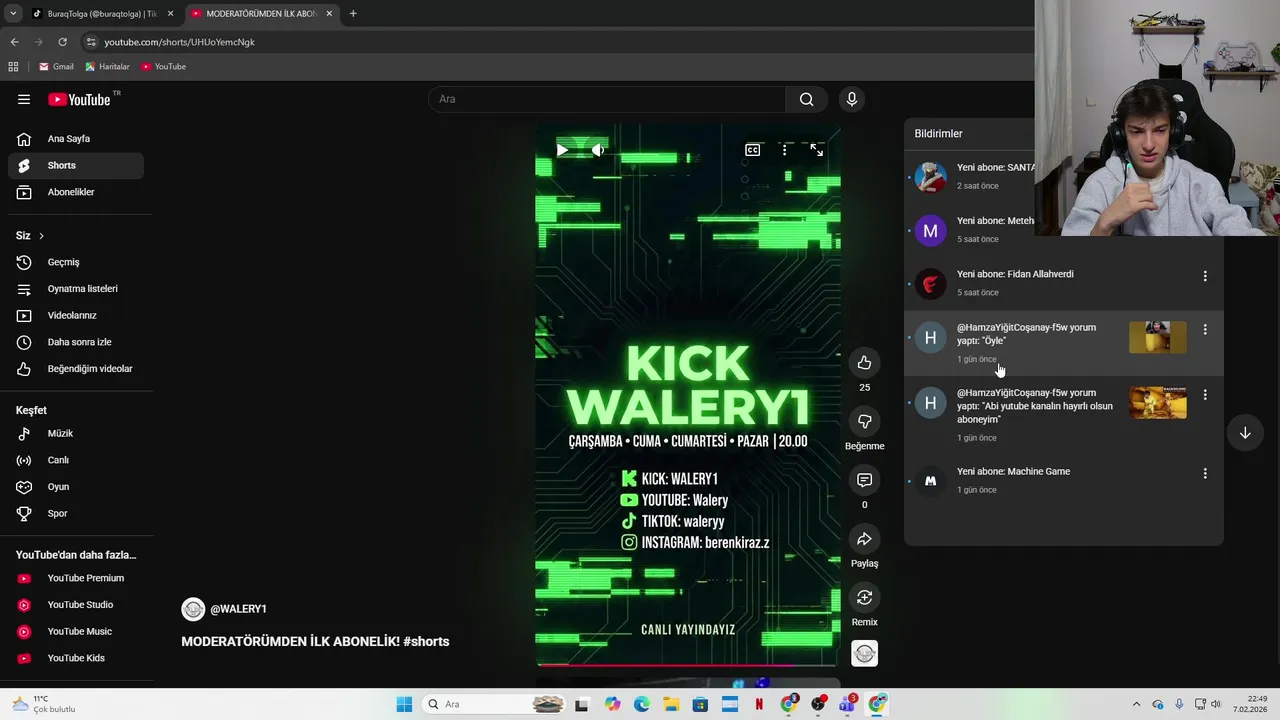Toggle closed captions on the Short

pyautogui.click(x=752, y=150)
